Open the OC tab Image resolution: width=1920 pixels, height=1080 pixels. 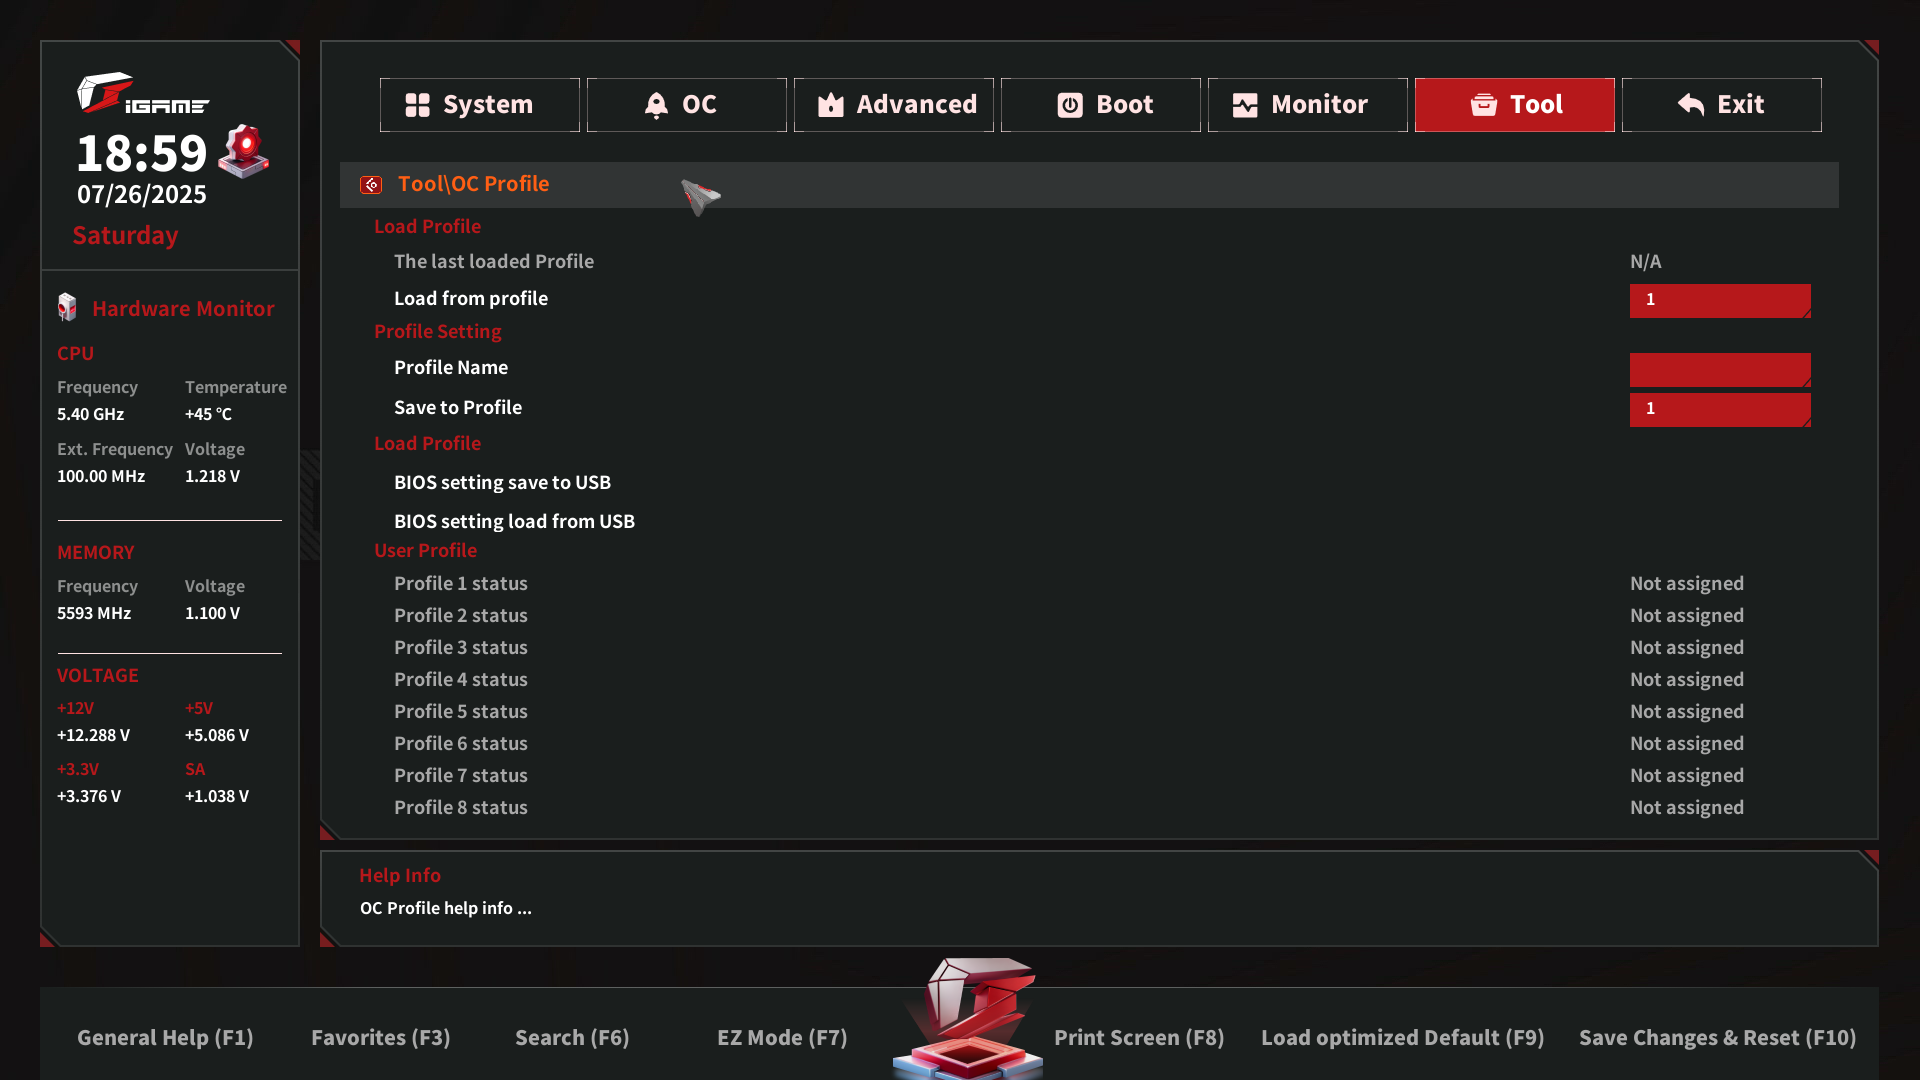click(x=686, y=105)
